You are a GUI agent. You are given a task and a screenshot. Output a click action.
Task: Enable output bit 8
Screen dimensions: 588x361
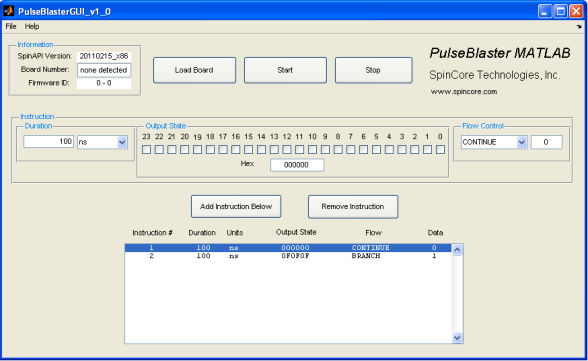point(338,150)
